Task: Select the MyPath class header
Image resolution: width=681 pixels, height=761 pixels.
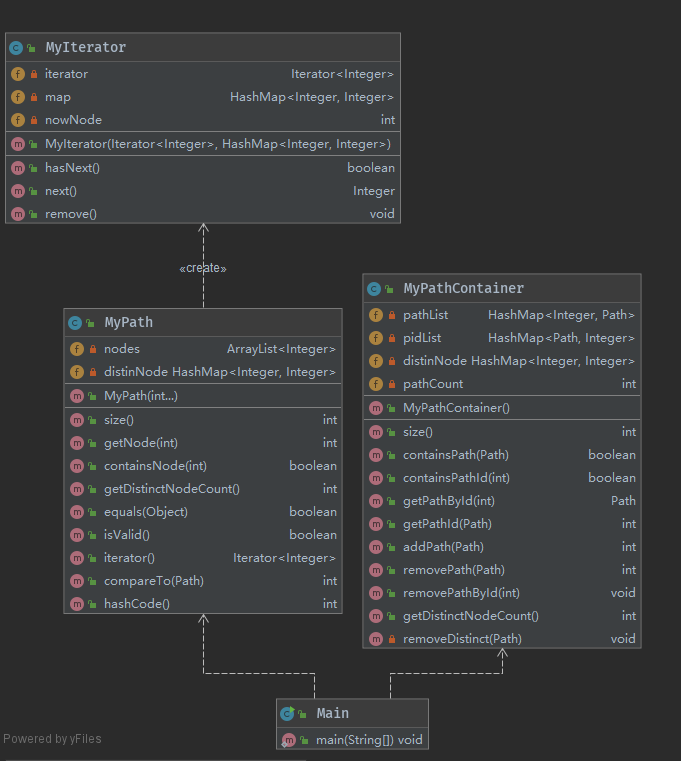Action: 203,323
